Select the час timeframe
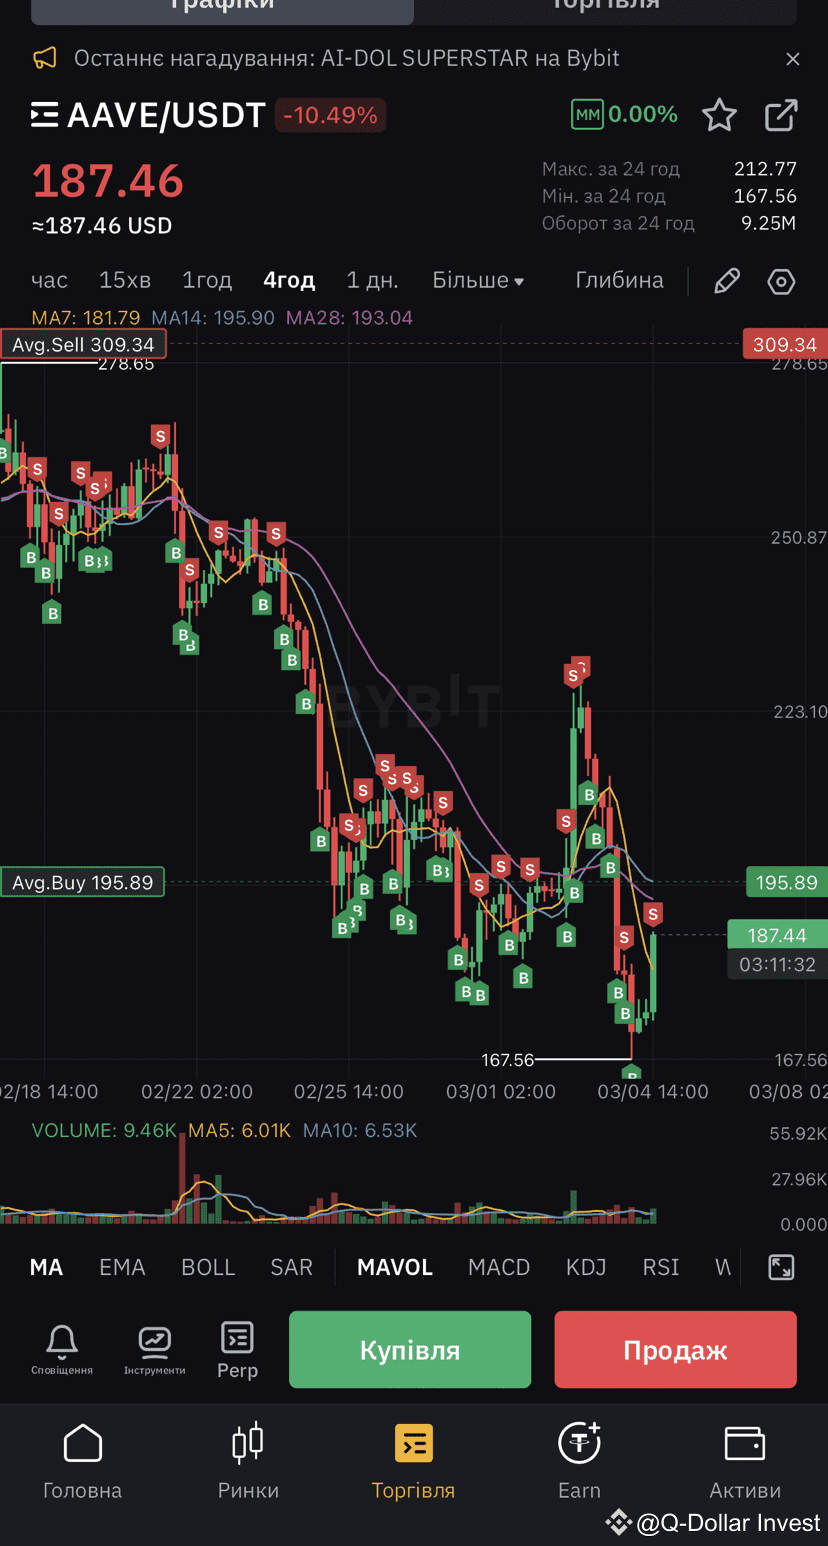Screen dimensions: 828x1546 (x=50, y=280)
